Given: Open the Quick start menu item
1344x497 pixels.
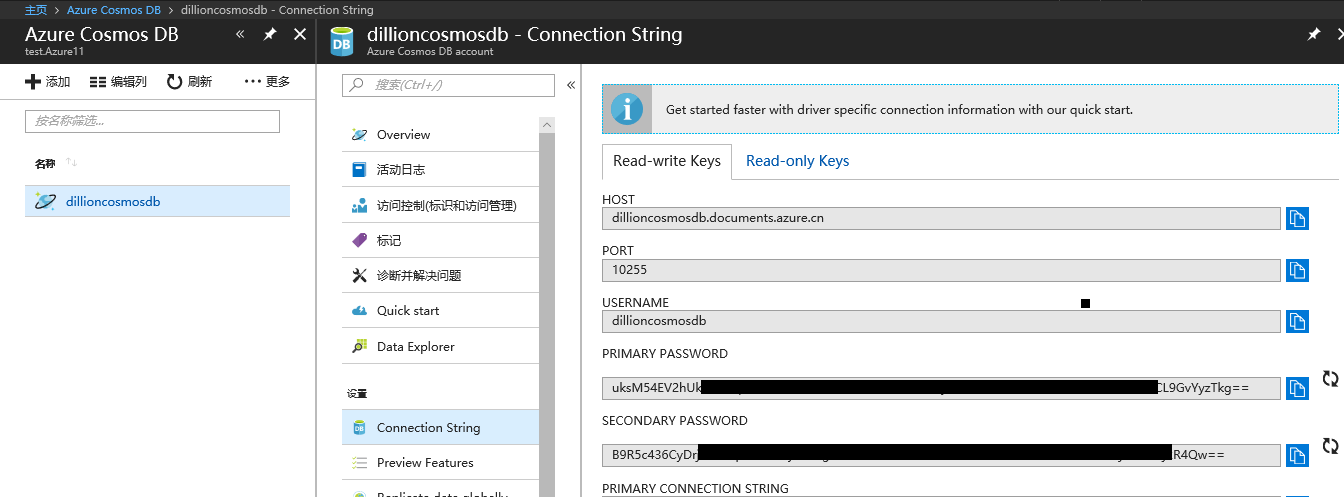Looking at the screenshot, I should (x=407, y=311).
